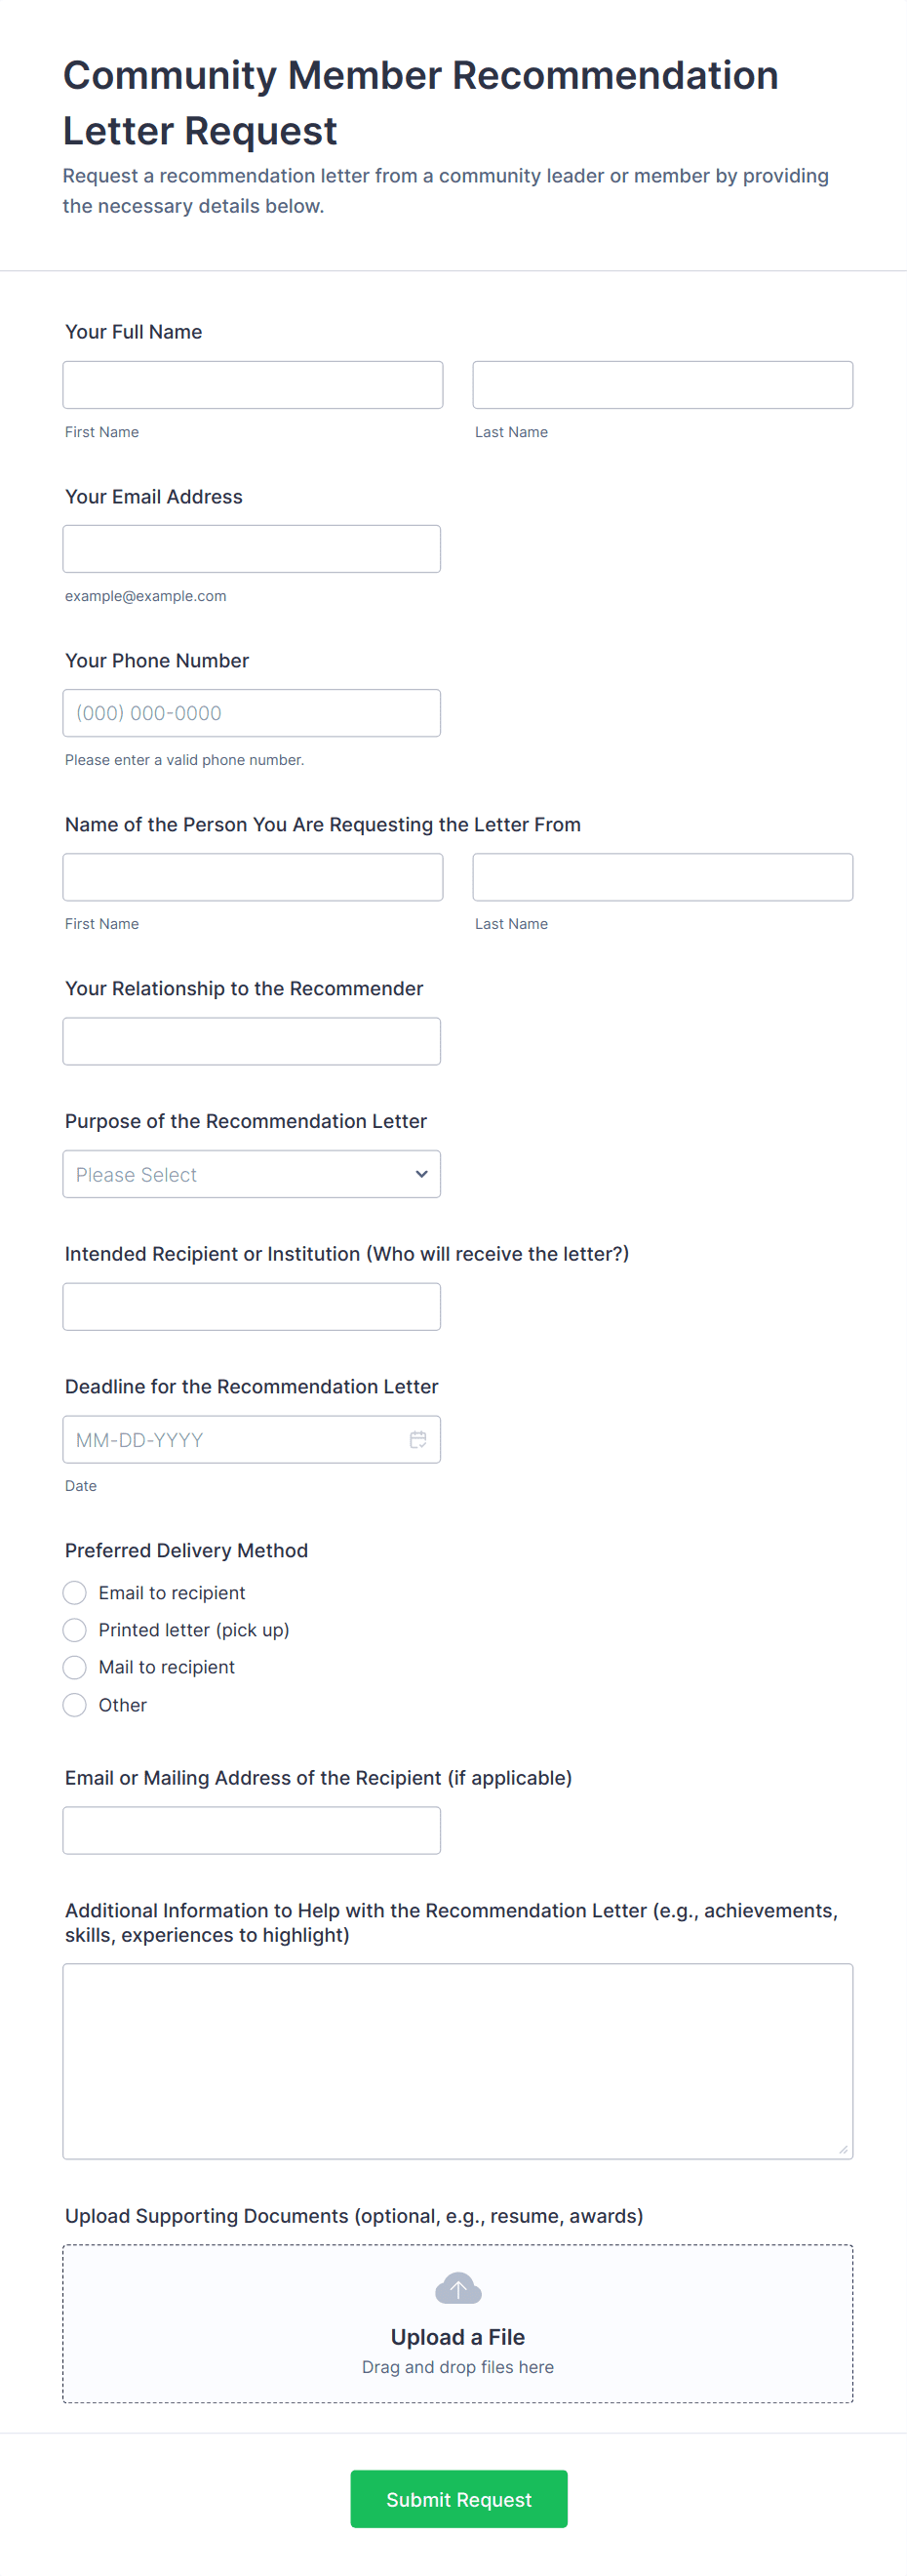Click the cloud upload icon
Image resolution: width=907 pixels, height=2576 pixels.
[x=458, y=2288]
